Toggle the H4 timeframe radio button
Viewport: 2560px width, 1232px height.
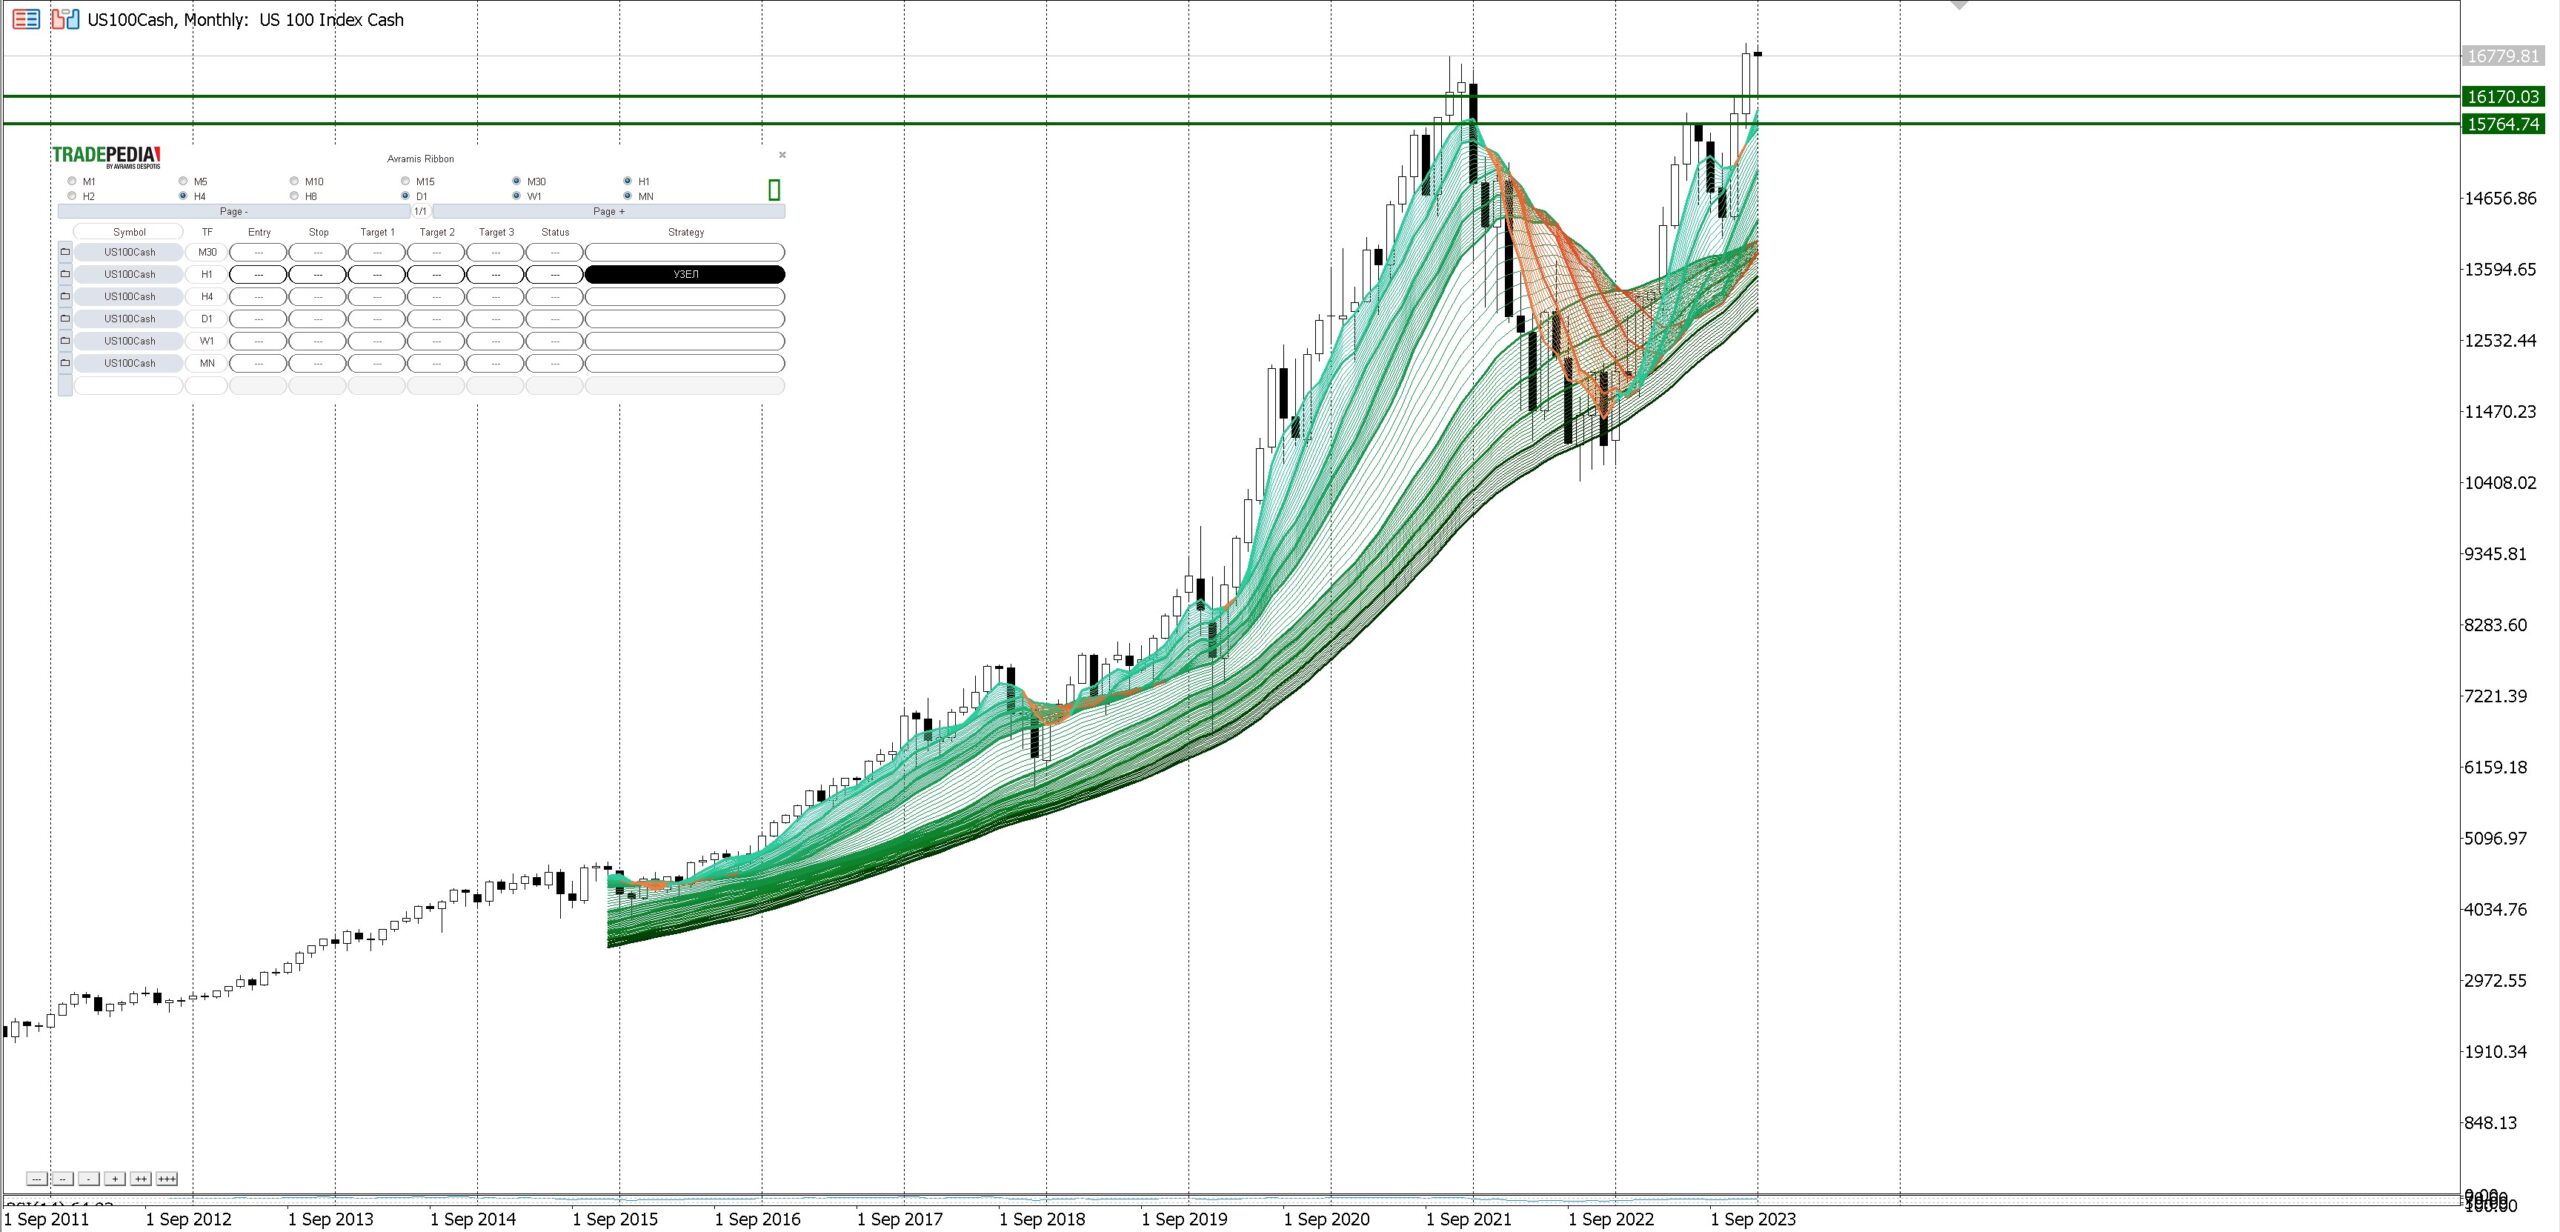(x=183, y=196)
